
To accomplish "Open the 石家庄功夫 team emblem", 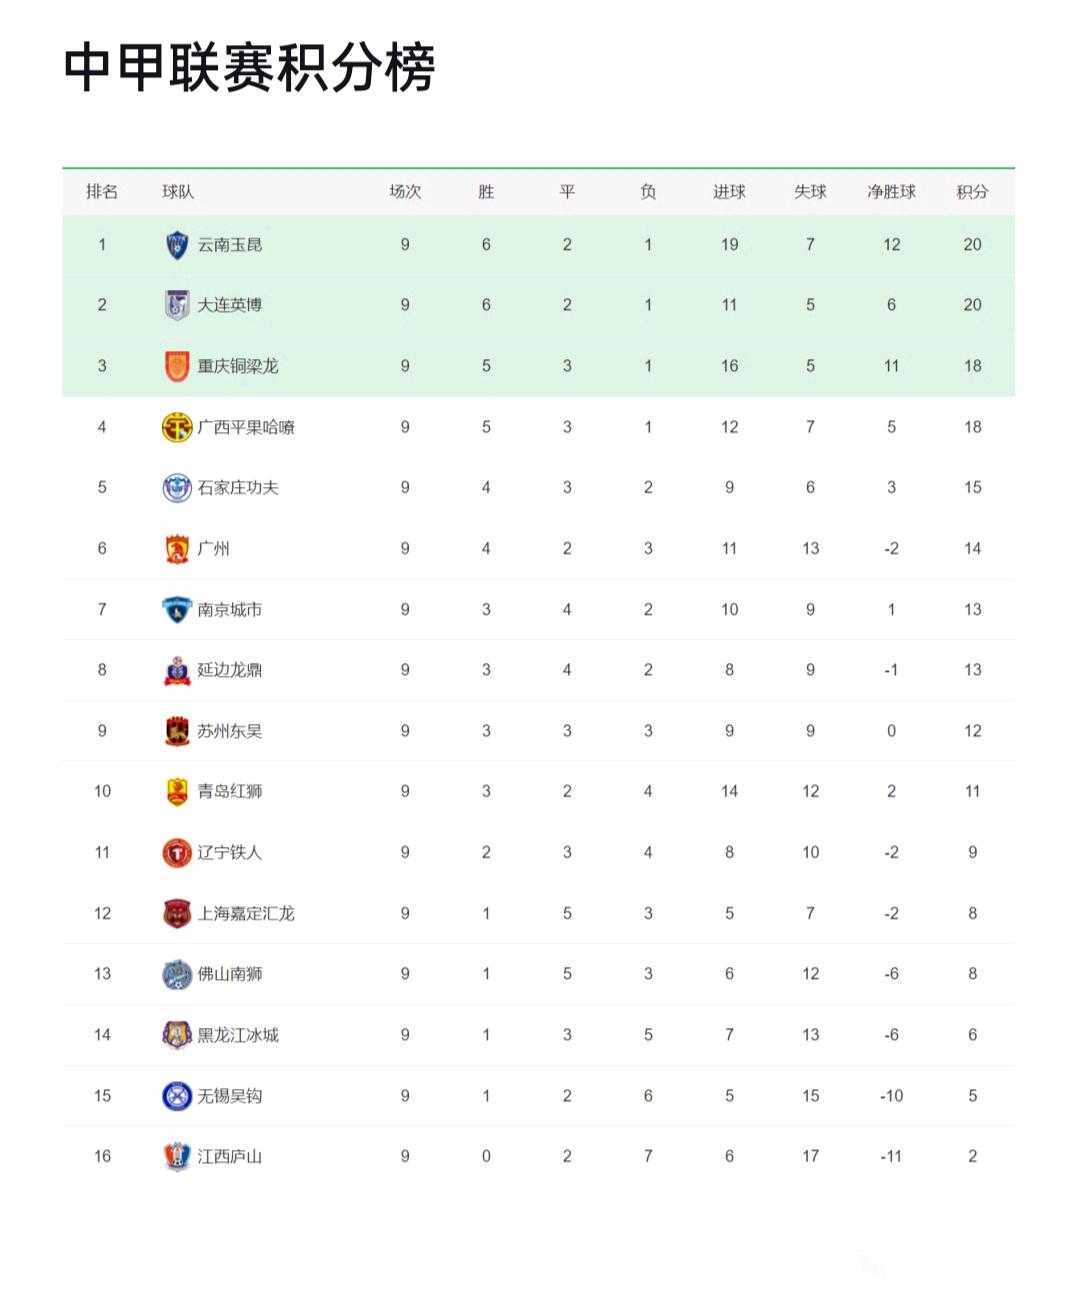I will point(177,488).
